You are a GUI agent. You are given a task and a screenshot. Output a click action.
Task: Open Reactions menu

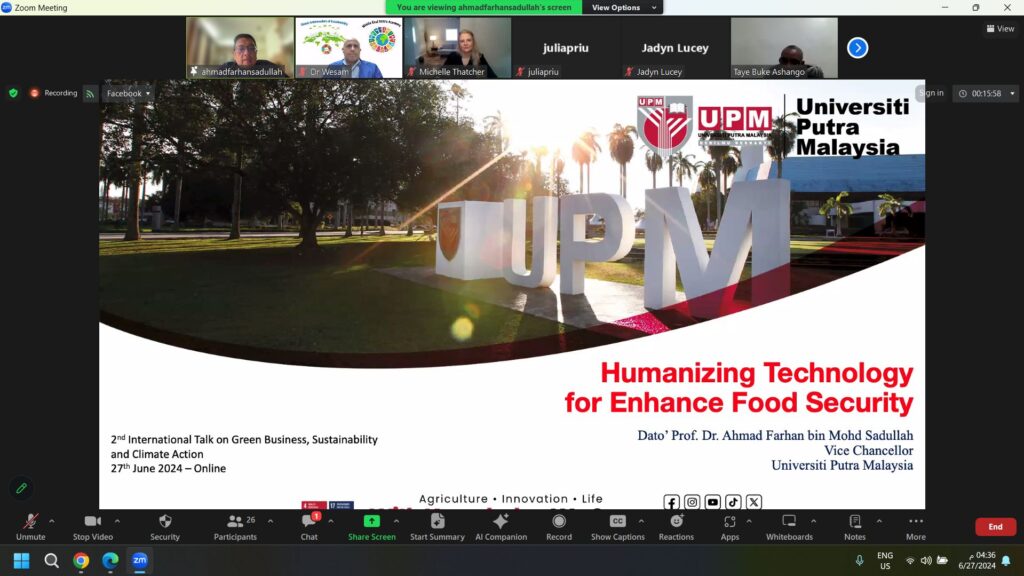pos(676,526)
